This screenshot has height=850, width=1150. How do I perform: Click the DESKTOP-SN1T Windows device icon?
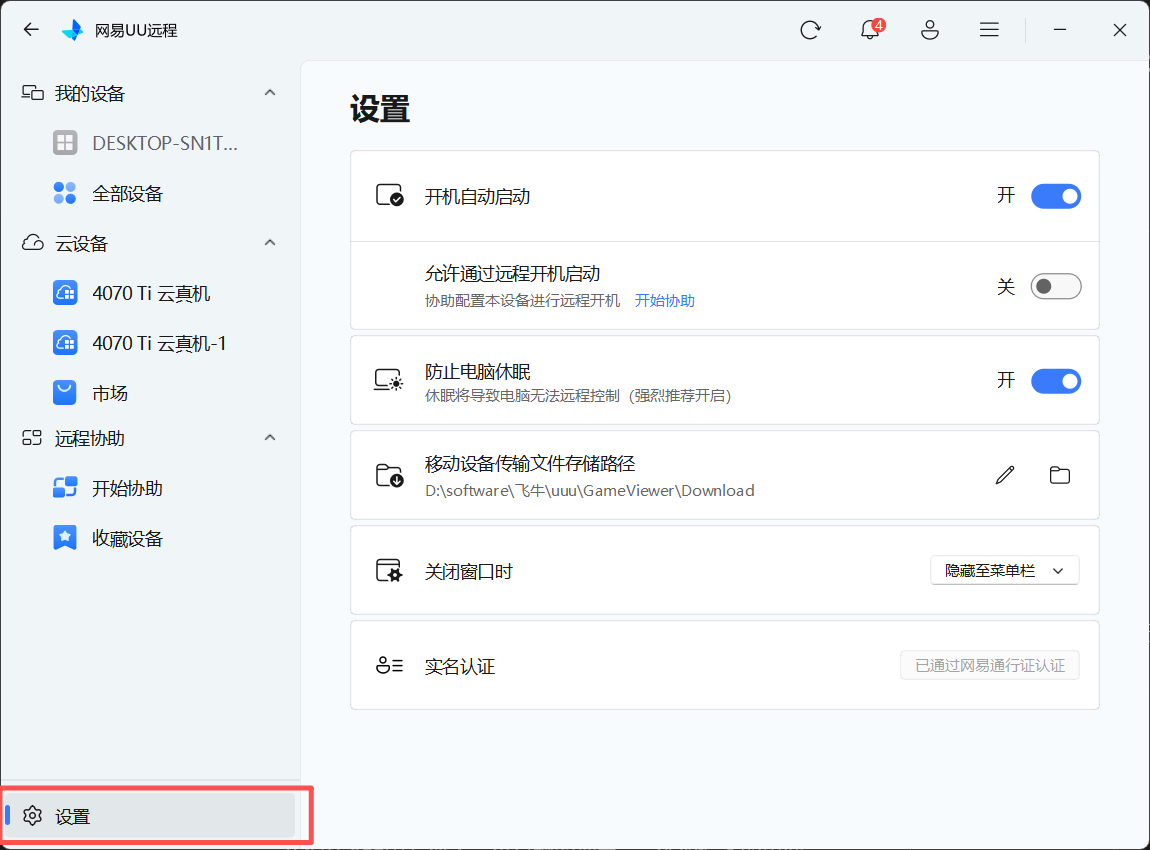[x=65, y=142]
